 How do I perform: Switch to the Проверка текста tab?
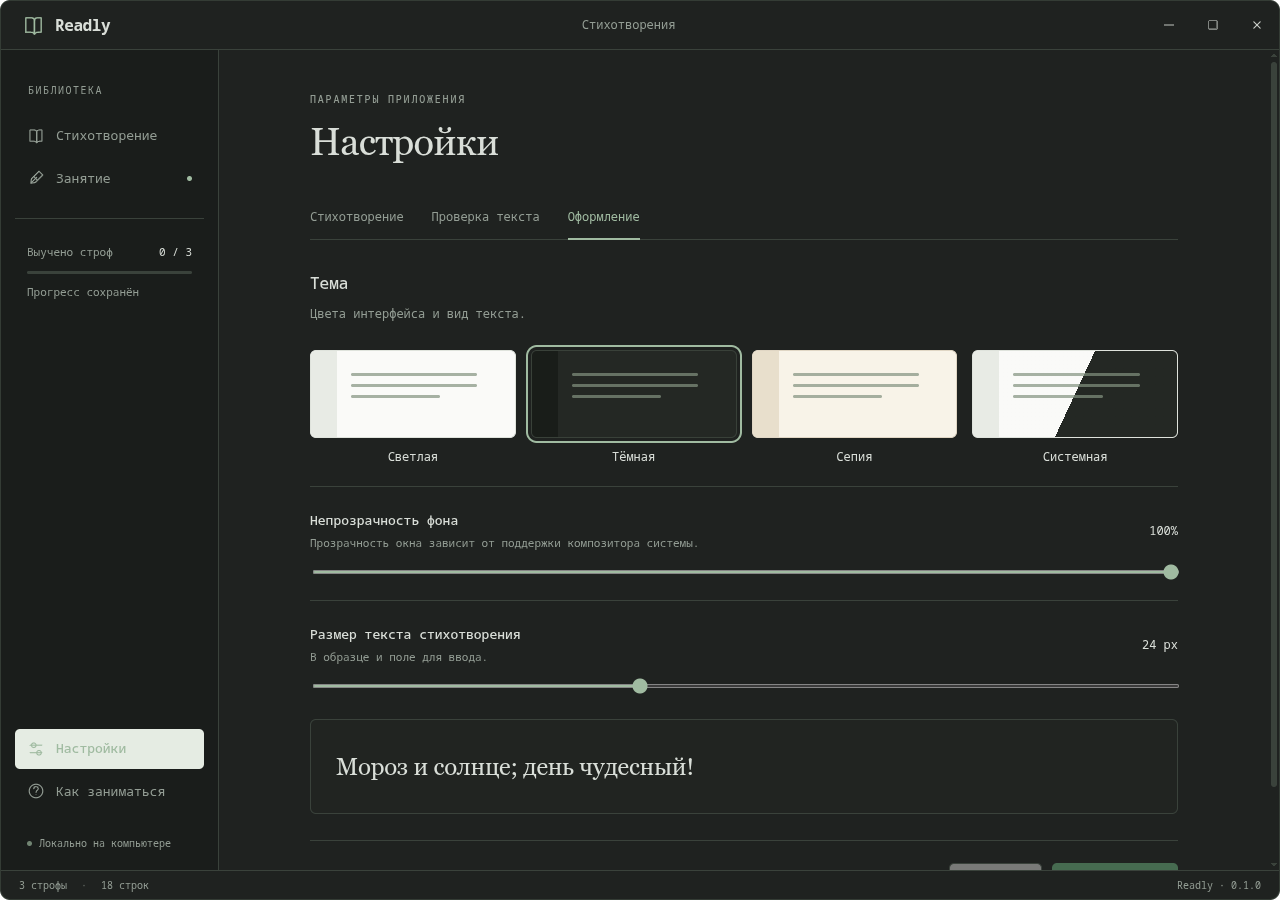coord(485,217)
